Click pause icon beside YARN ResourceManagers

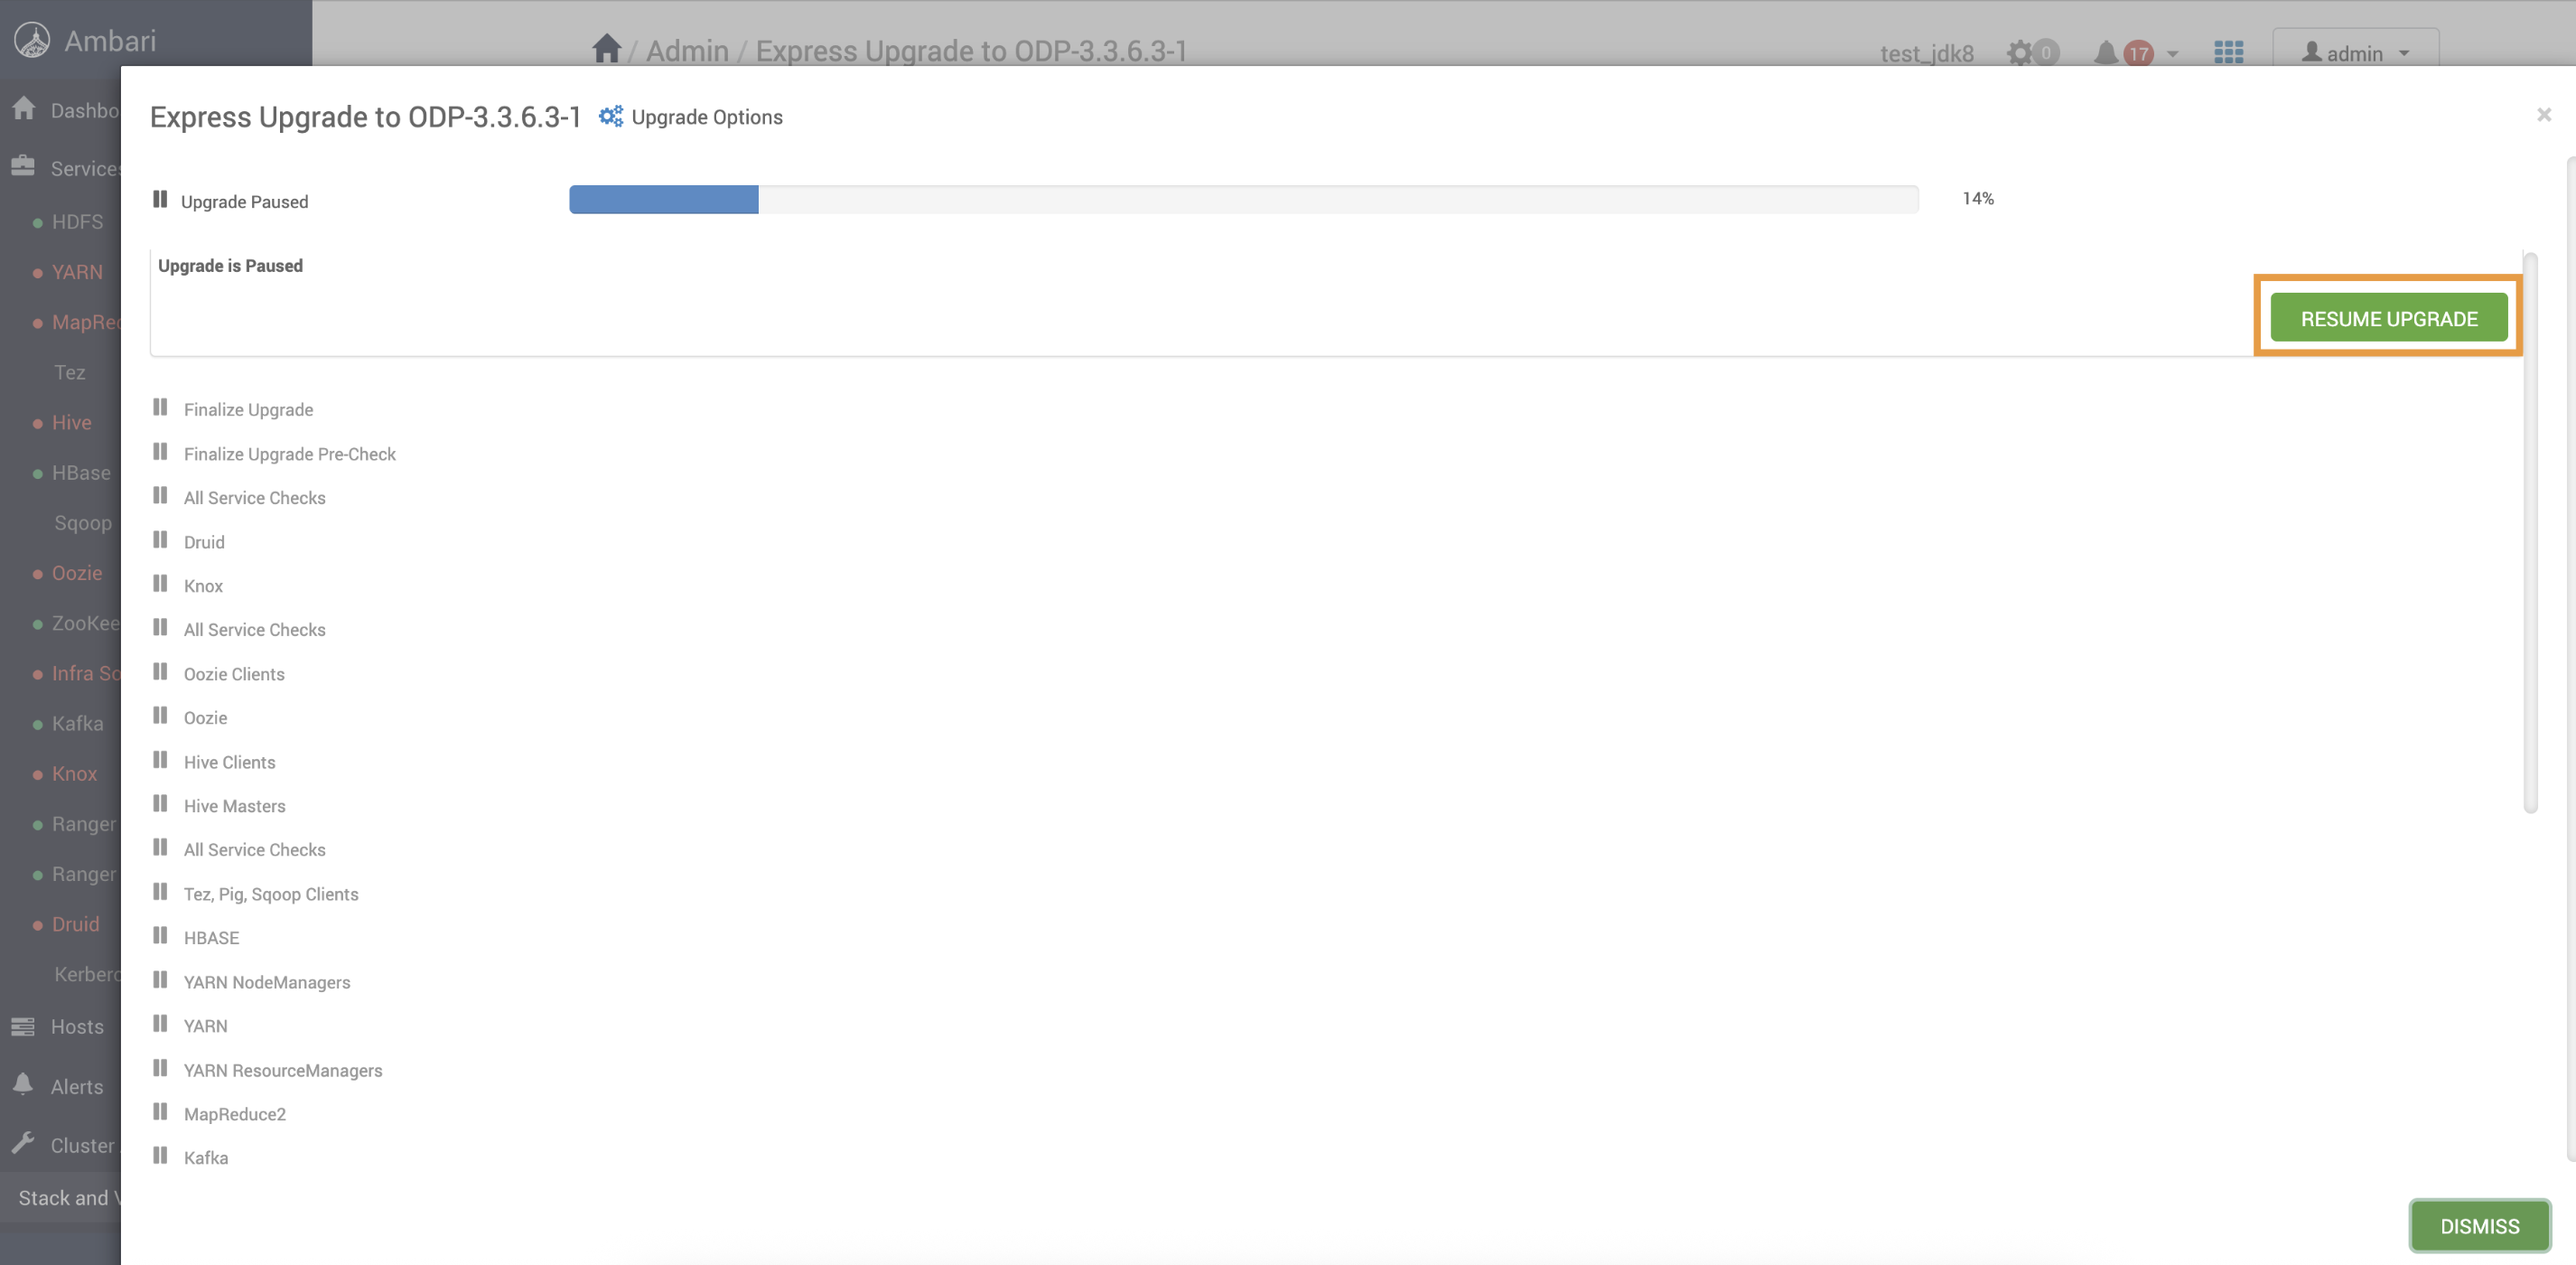pos(160,1067)
